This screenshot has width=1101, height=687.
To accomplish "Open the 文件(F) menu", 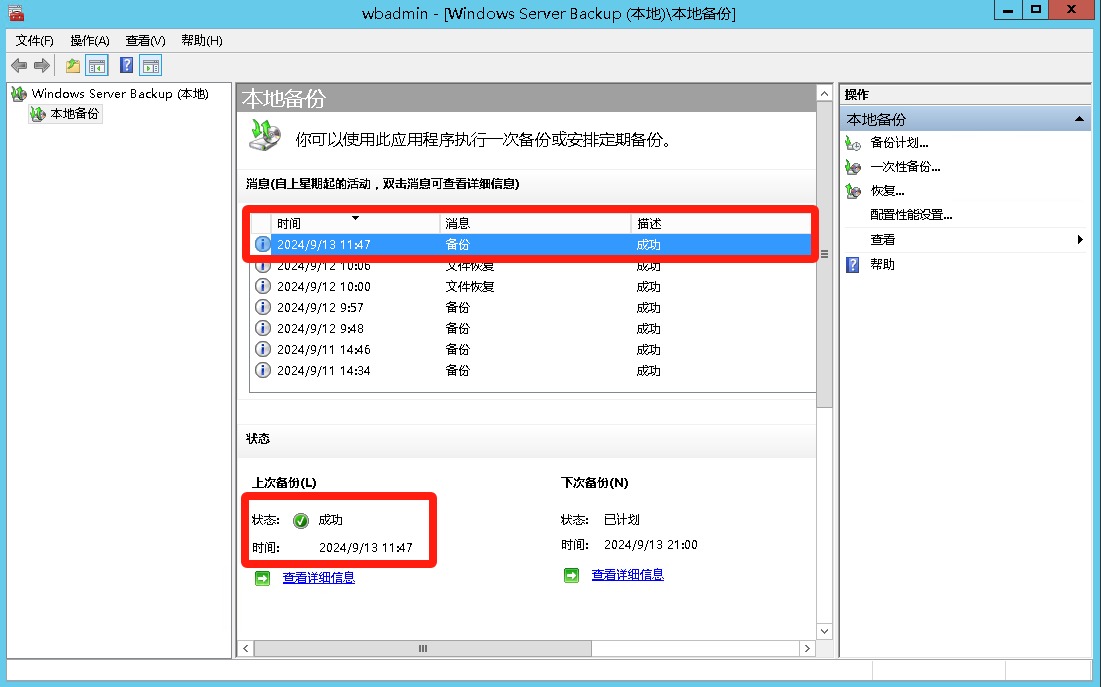I will point(35,41).
